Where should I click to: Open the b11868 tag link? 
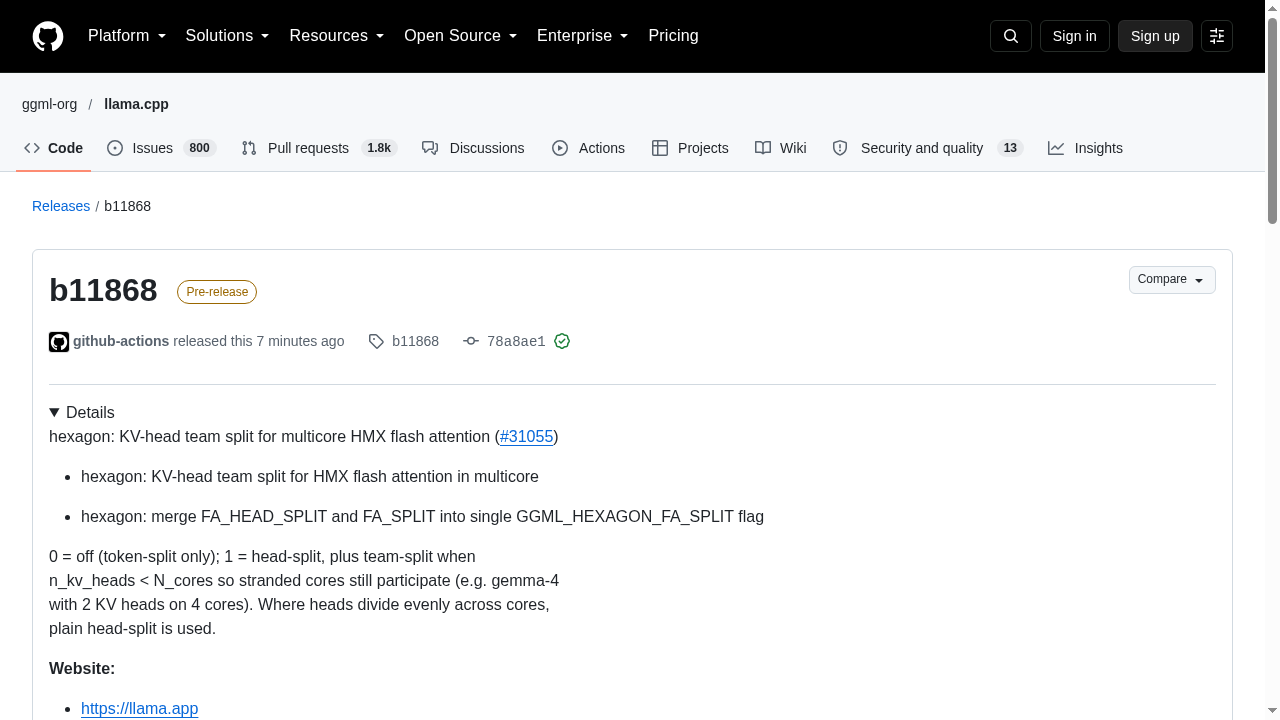point(415,341)
